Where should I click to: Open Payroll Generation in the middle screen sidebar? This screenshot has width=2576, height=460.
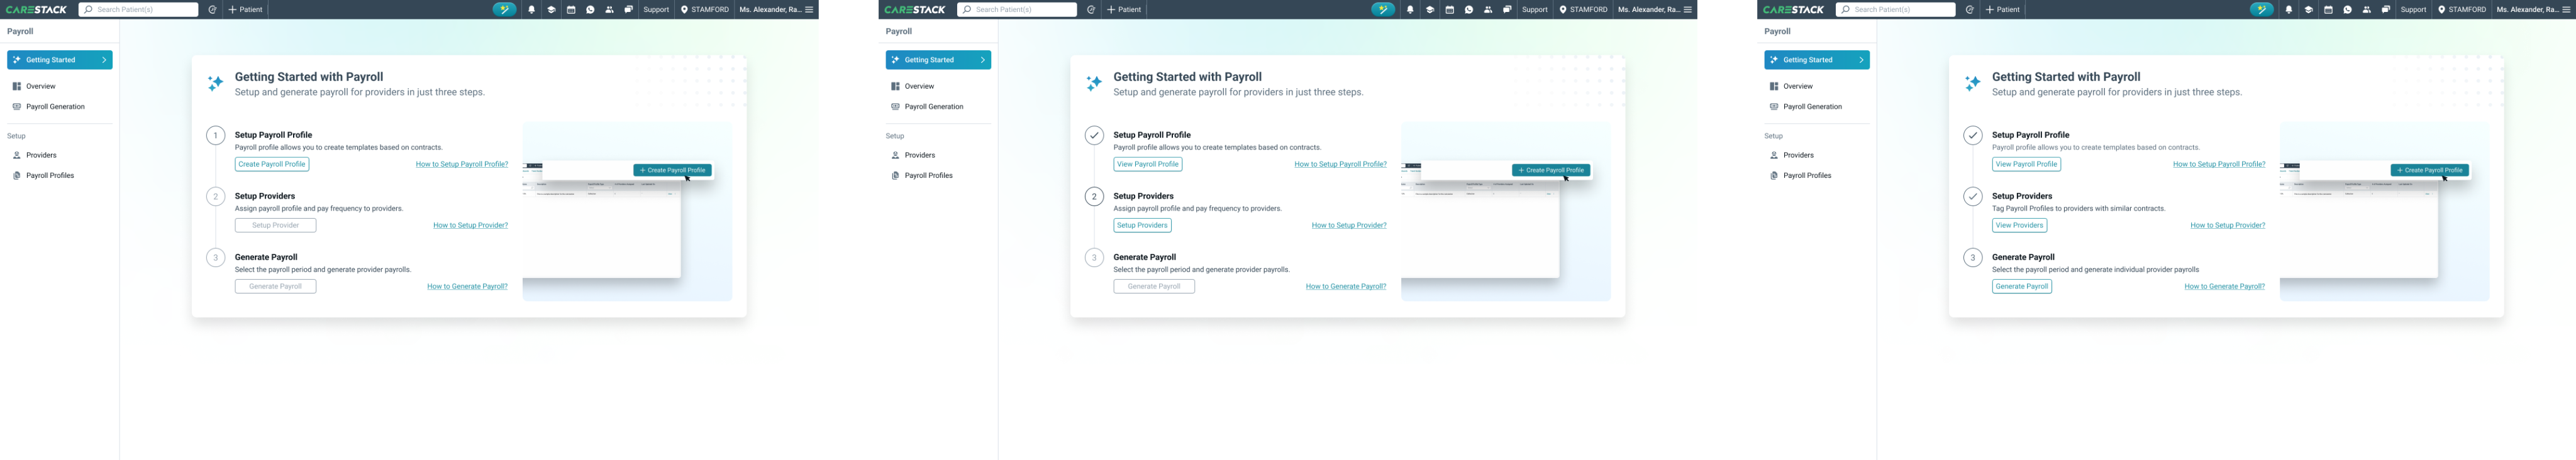(x=934, y=106)
